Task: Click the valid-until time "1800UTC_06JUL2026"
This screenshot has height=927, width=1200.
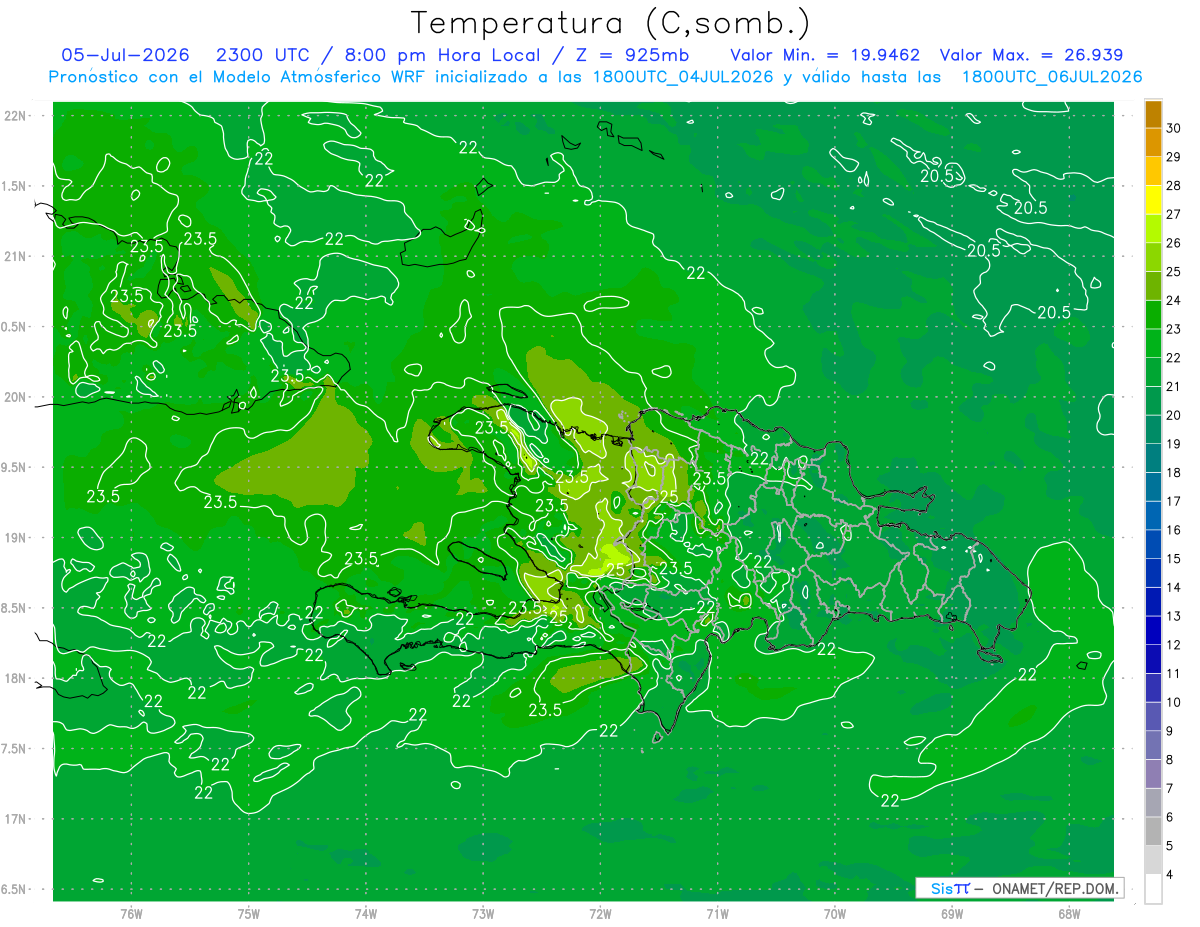Action: 1051,77
